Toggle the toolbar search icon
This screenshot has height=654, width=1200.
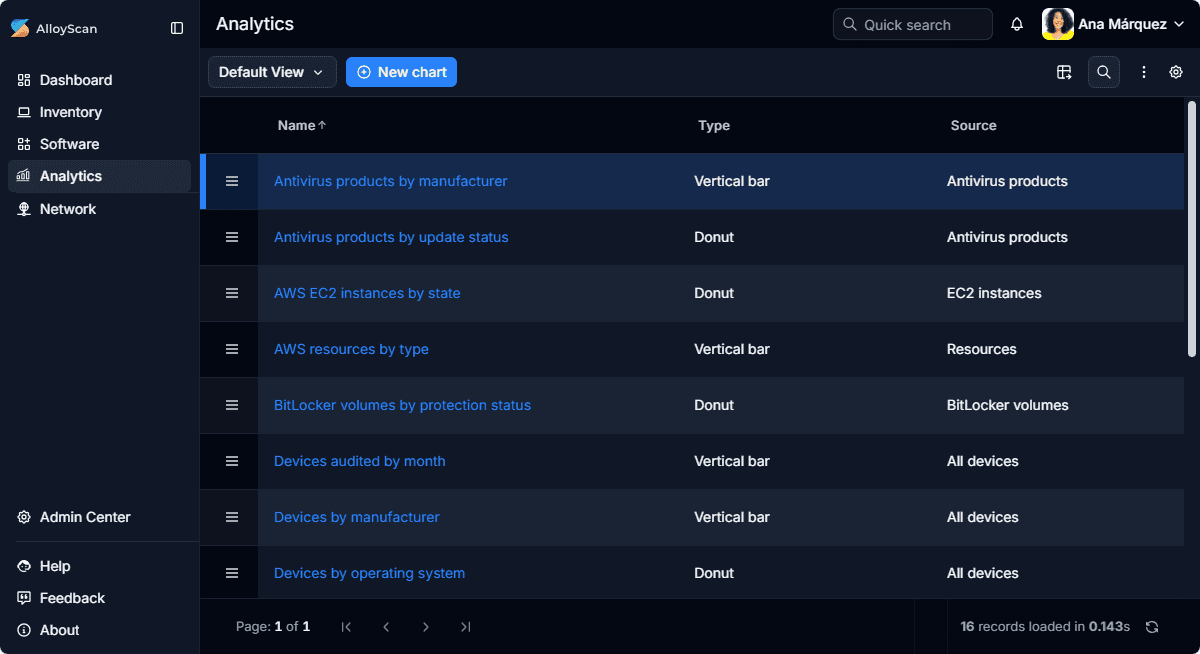tap(1104, 72)
